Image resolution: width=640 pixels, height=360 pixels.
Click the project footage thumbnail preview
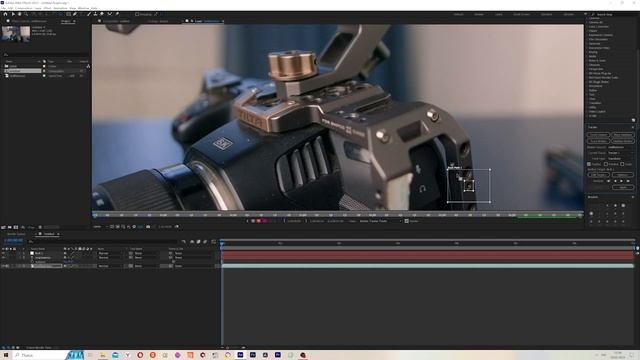(16, 34)
